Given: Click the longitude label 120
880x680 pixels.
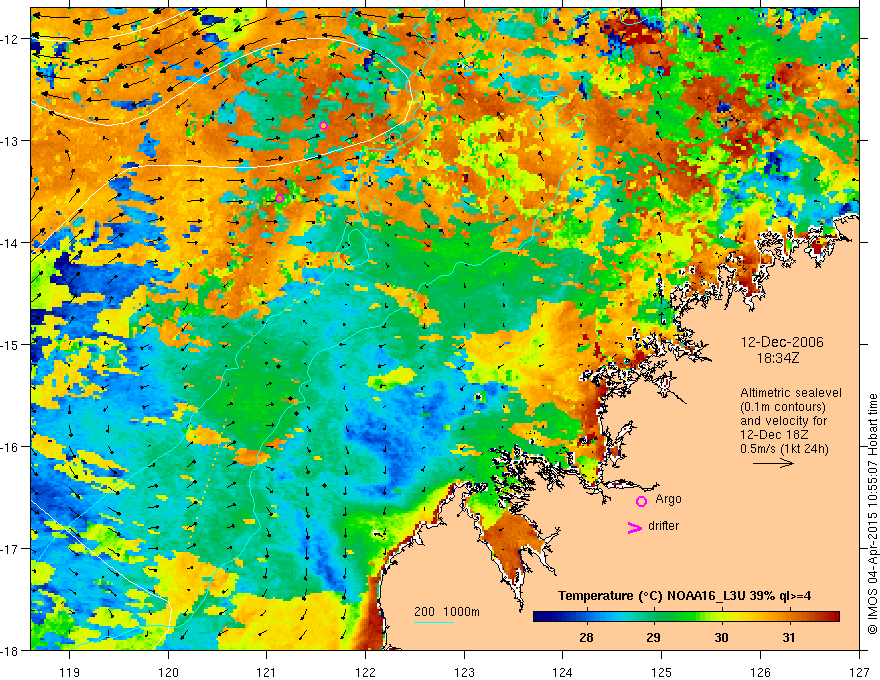Looking at the screenshot, I should point(168,672).
